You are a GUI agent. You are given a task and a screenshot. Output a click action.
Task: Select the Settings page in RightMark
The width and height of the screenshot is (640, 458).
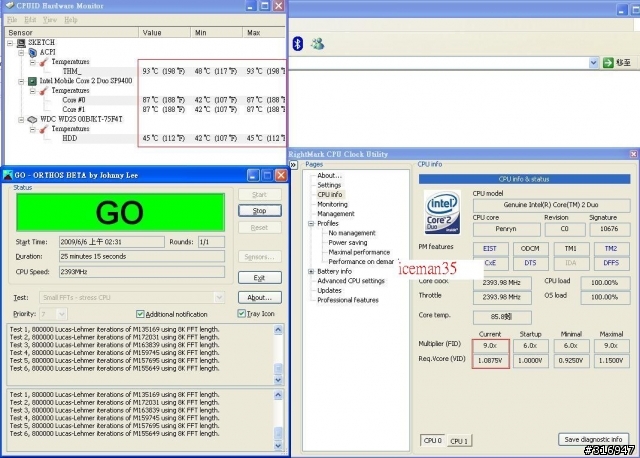click(329, 185)
